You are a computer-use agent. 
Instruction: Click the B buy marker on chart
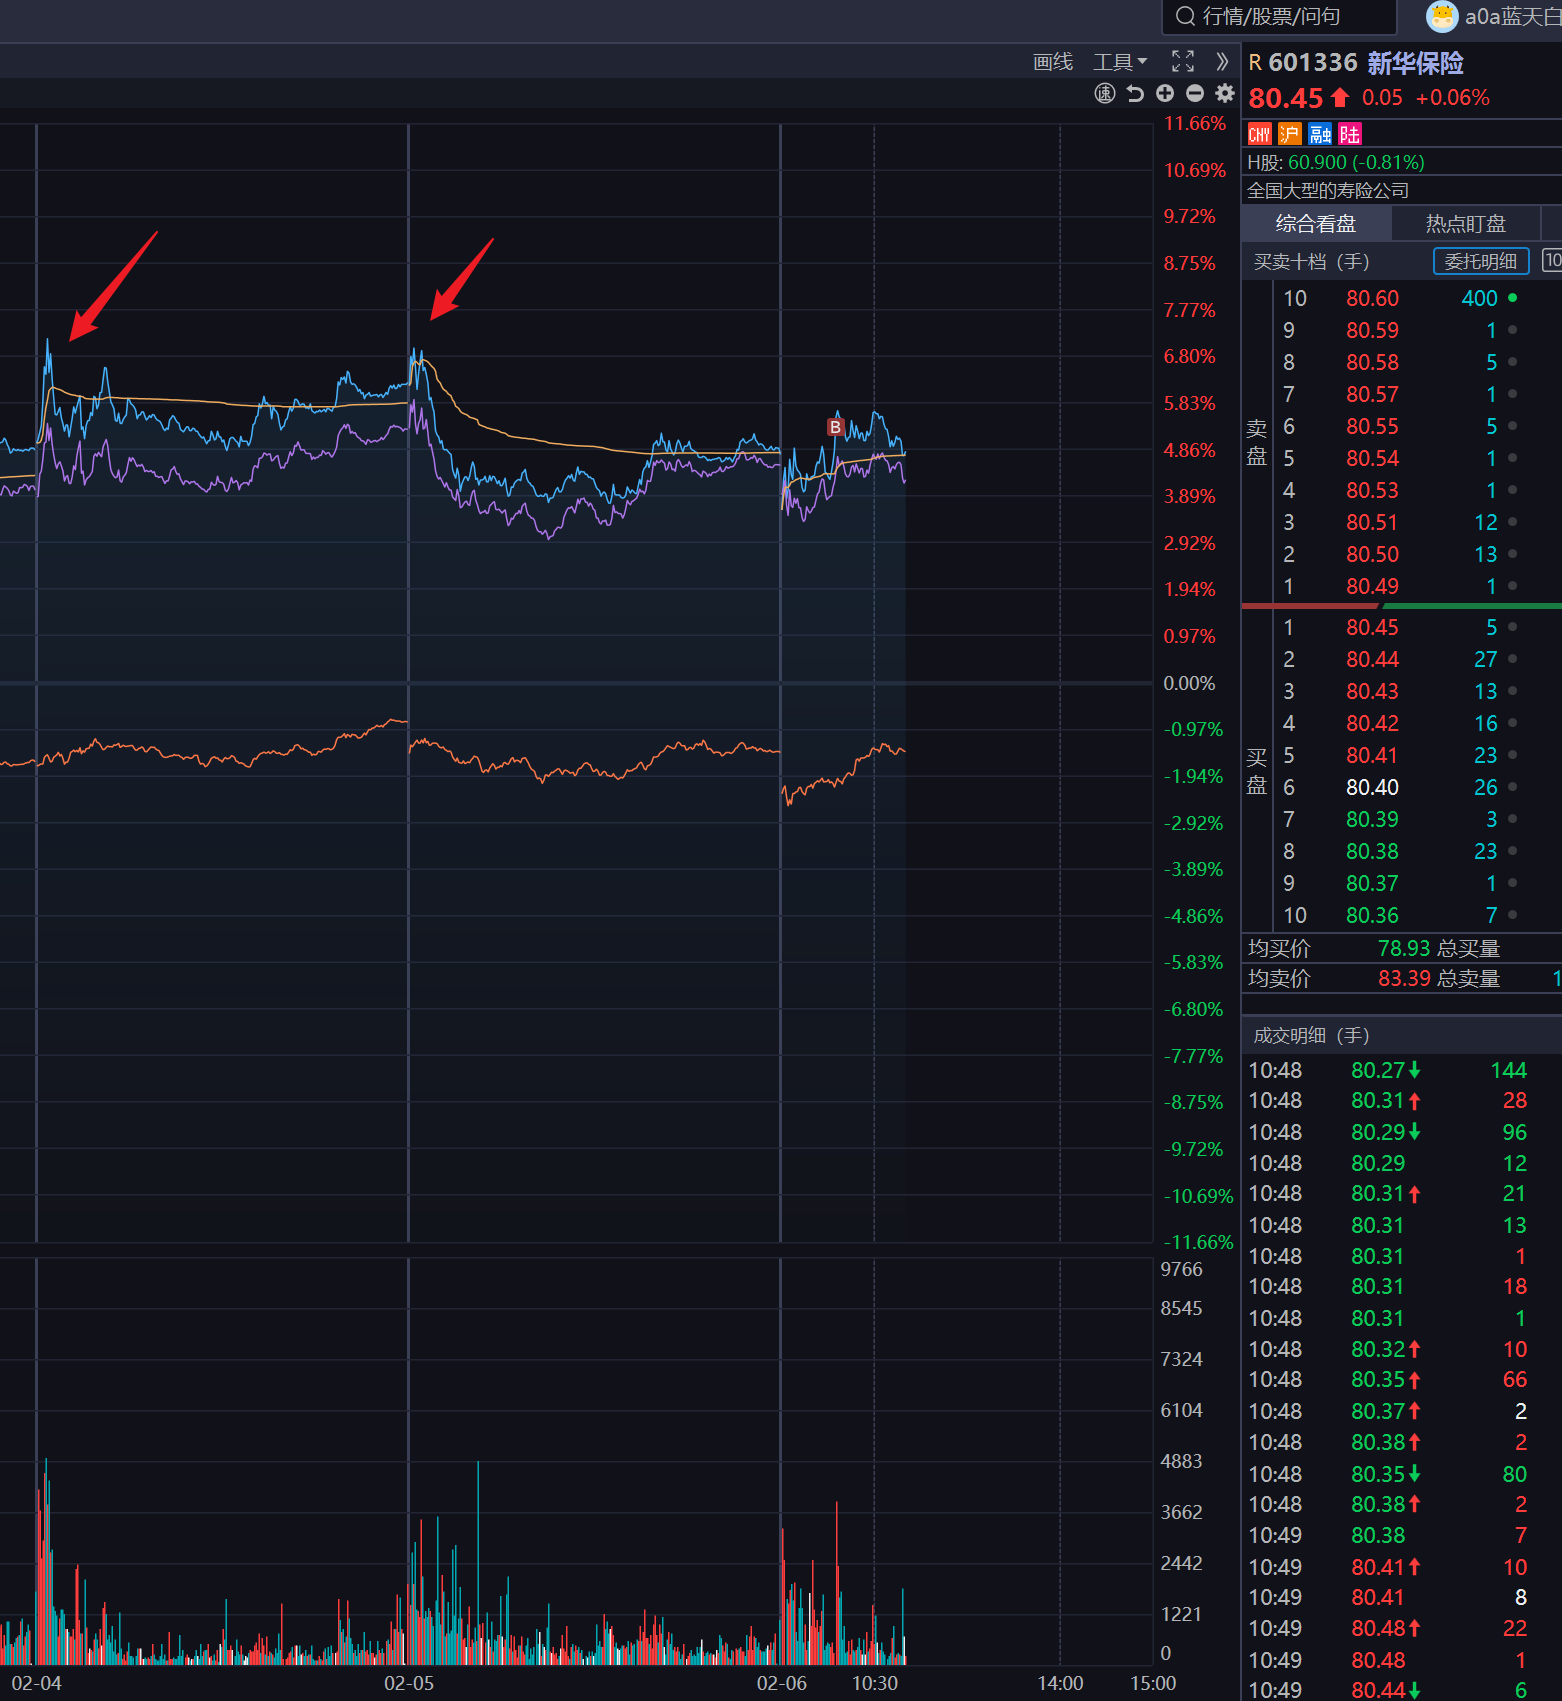(835, 427)
